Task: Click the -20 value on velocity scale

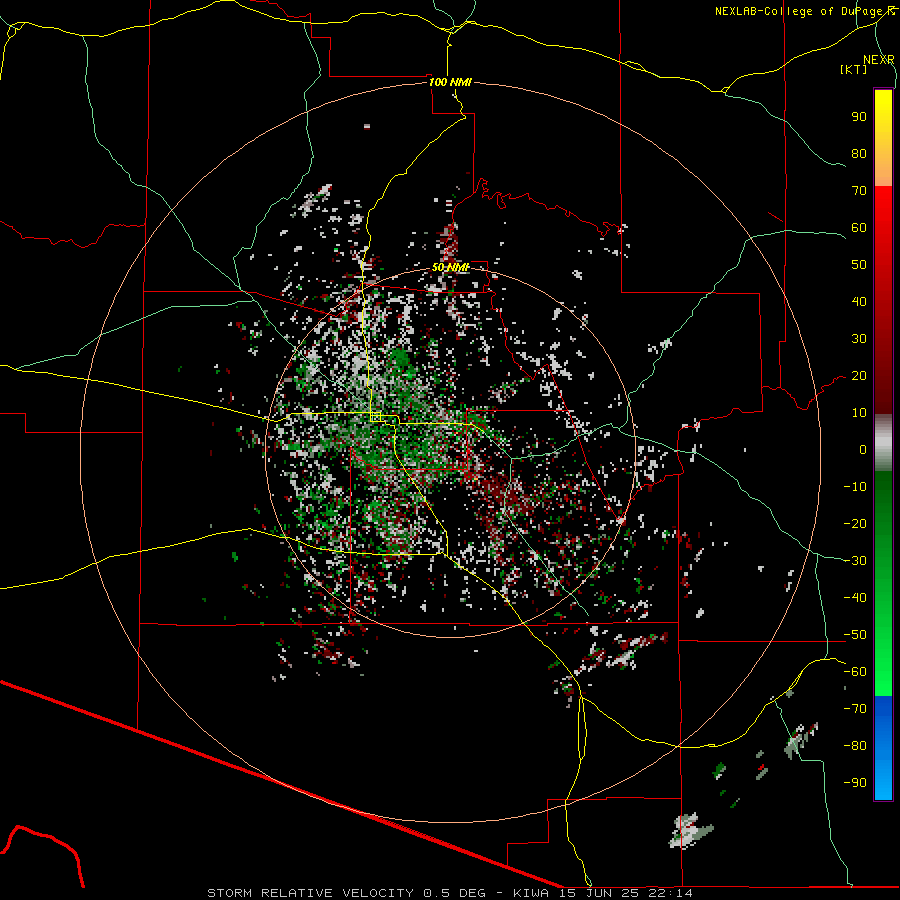Action: [855, 524]
